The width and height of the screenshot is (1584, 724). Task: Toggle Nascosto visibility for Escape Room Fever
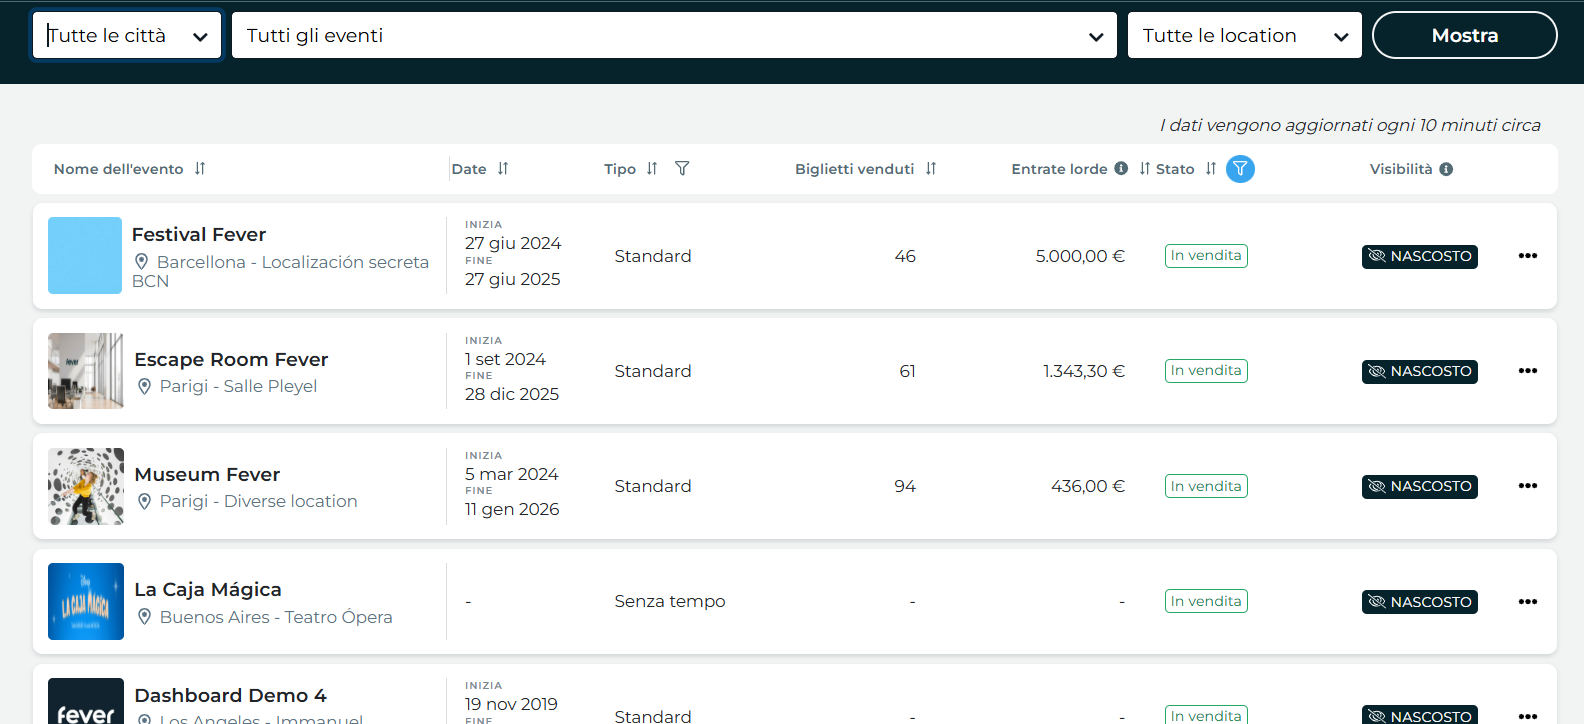click(x=1420, y=371)
